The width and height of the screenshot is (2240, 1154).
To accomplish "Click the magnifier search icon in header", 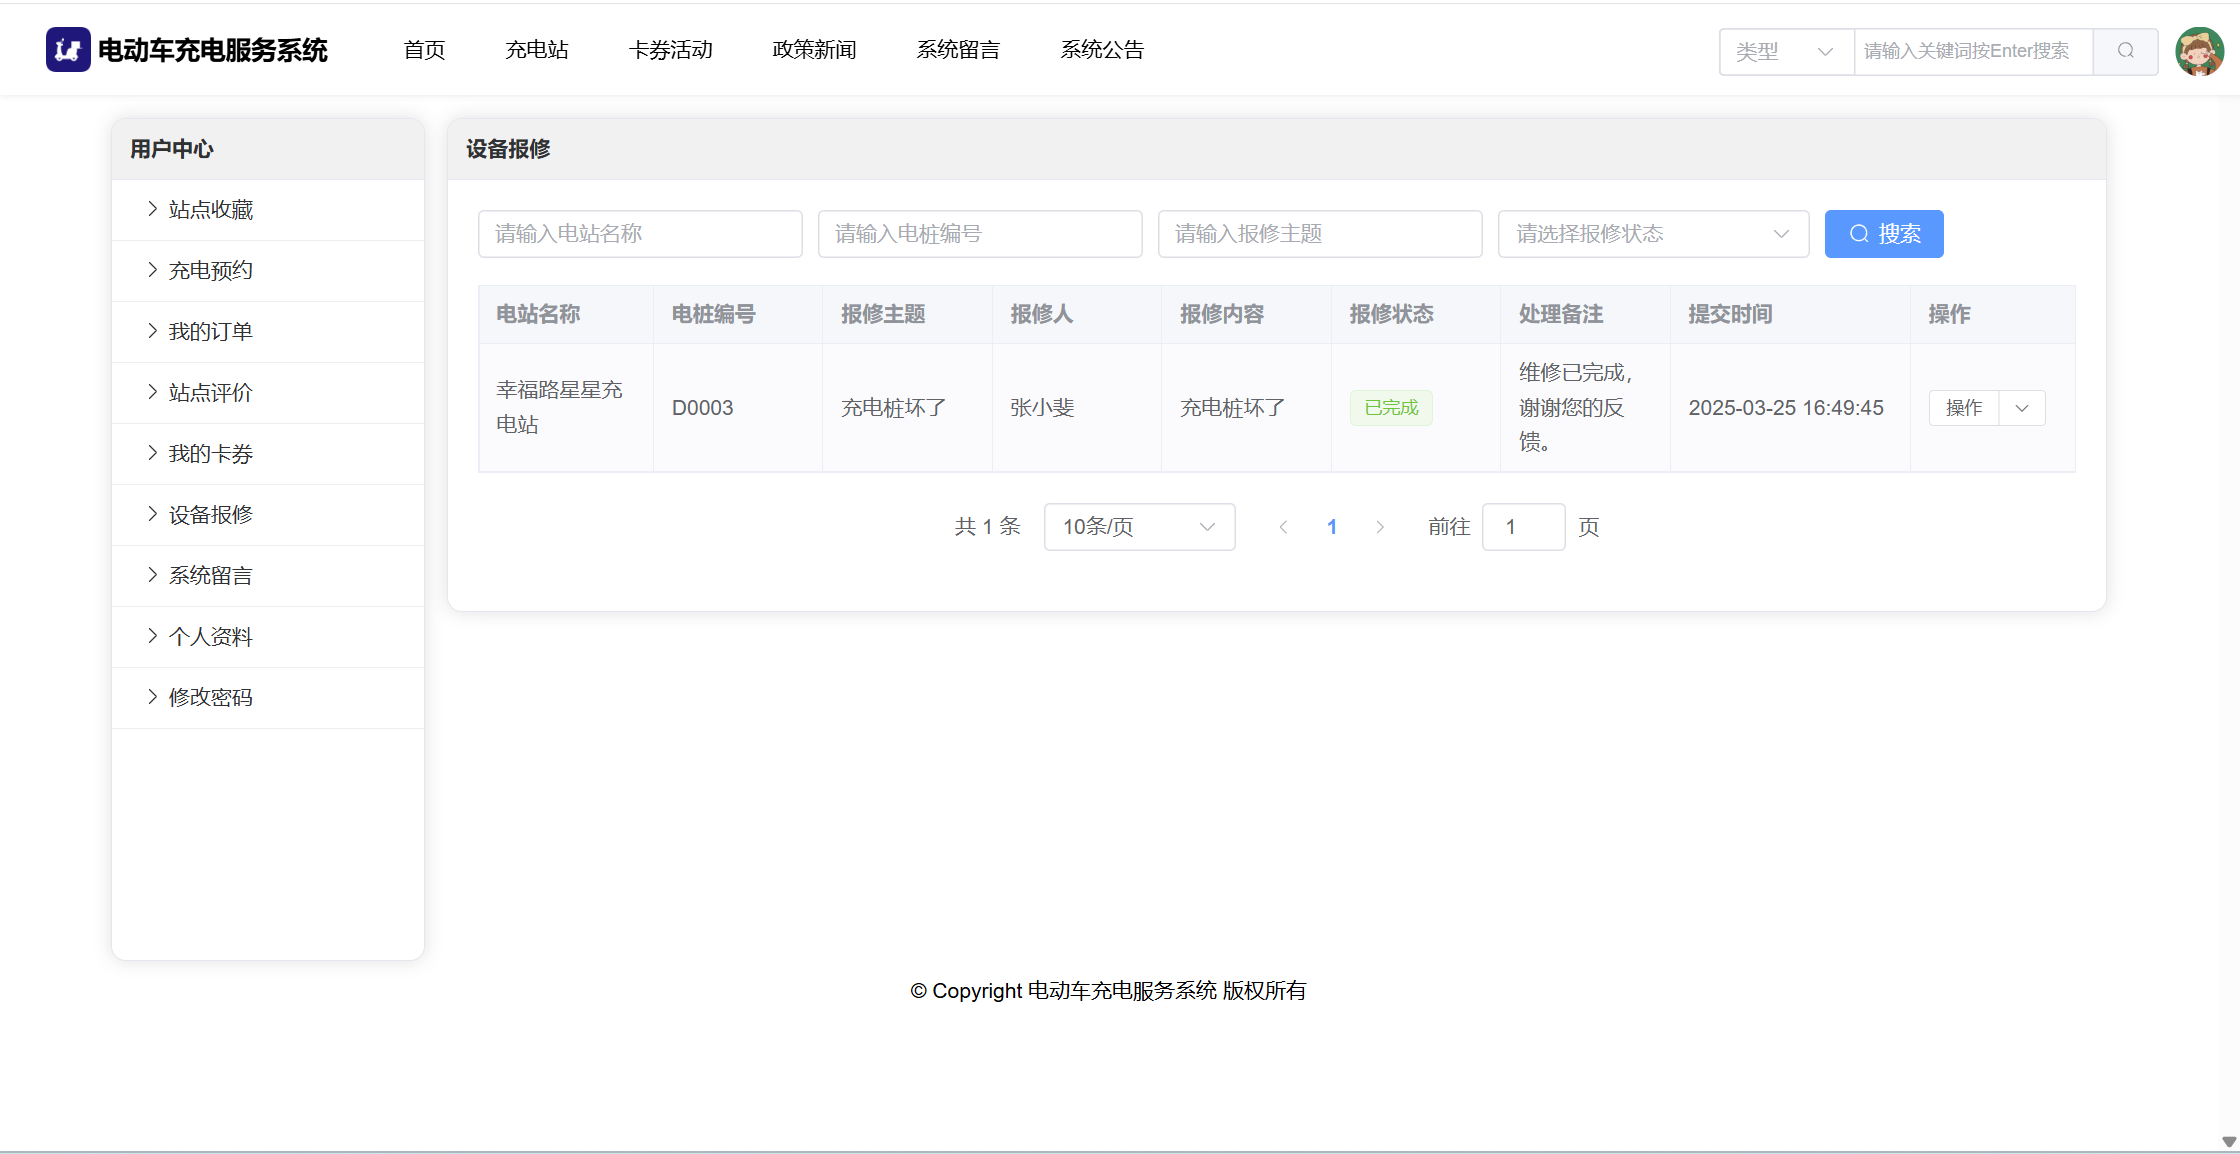I will [x=2125, y=51].
